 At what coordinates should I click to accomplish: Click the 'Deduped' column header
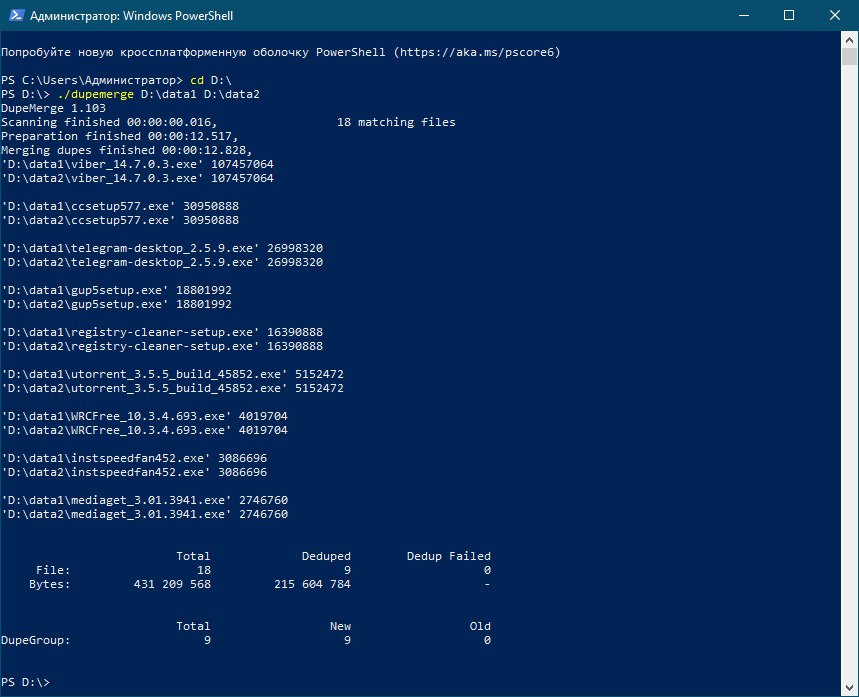point(326,556)
